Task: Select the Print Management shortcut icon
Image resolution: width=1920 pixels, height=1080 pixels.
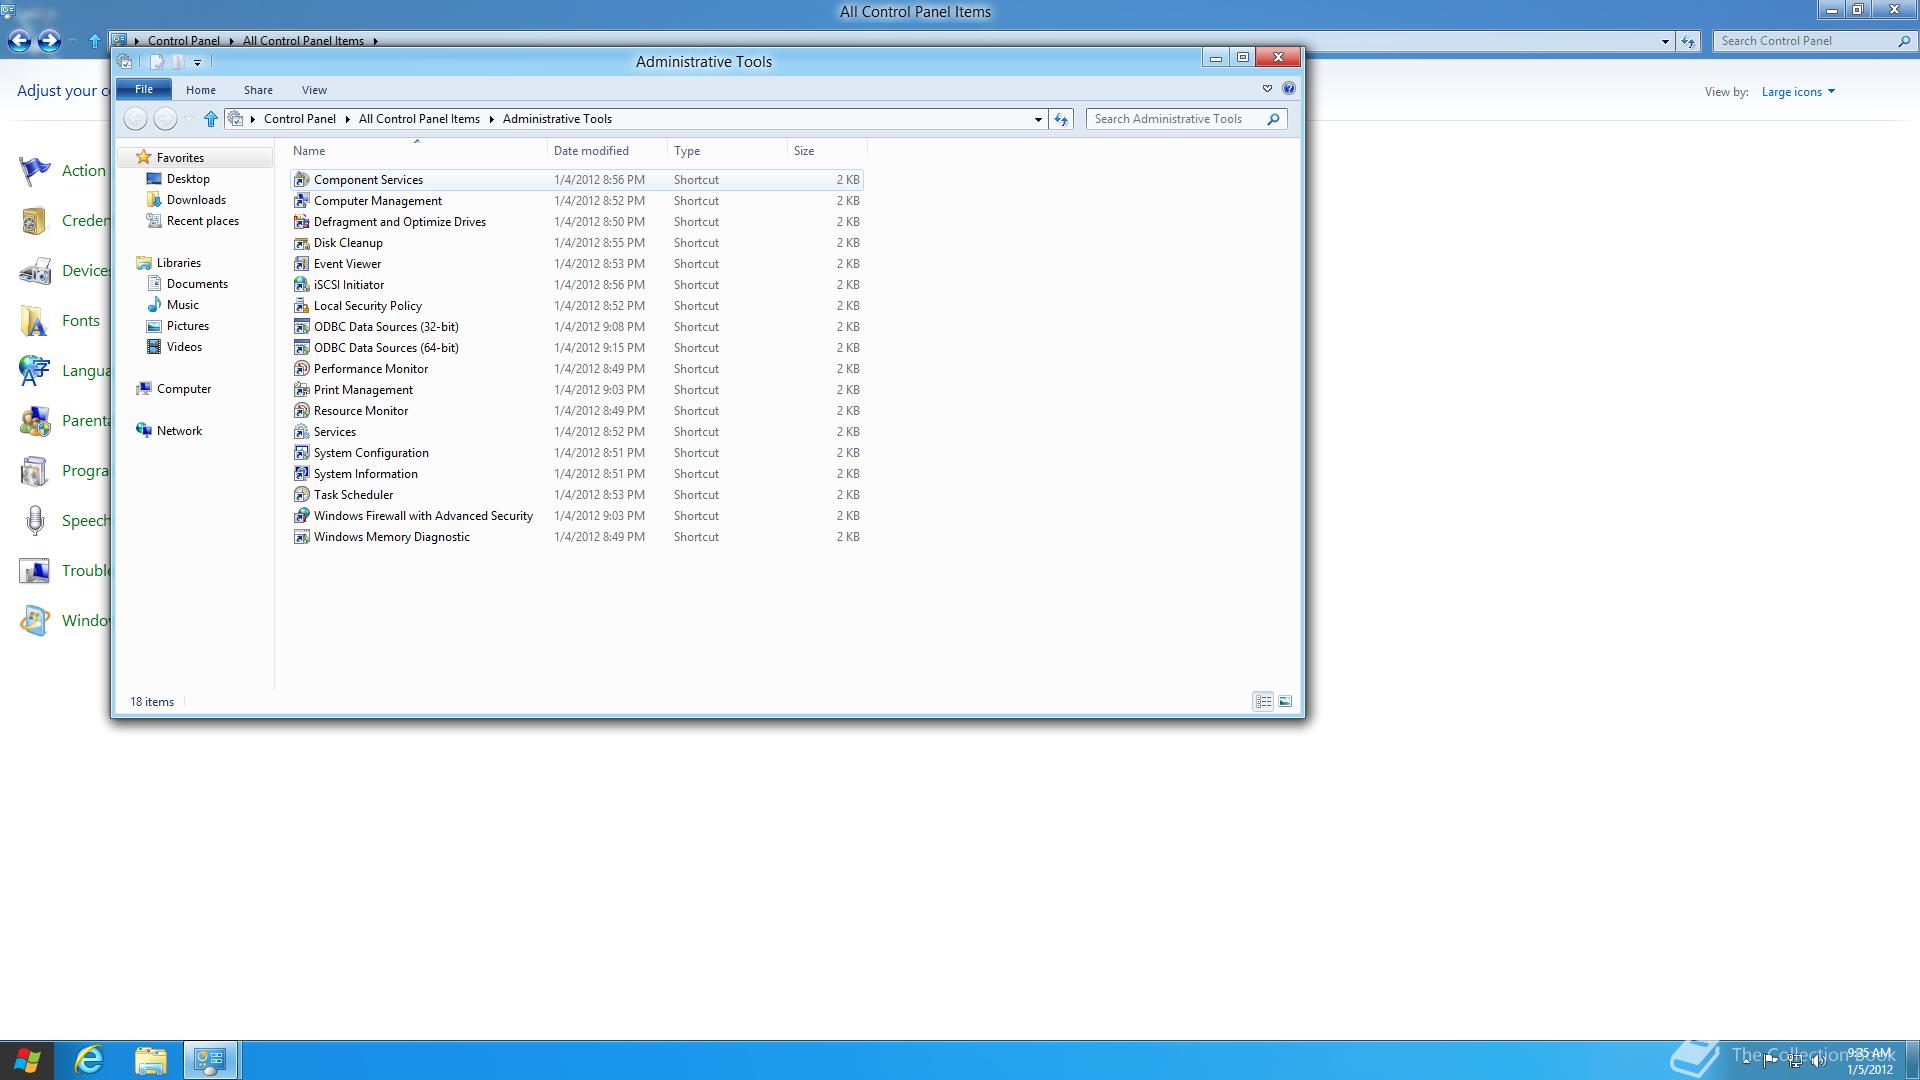Action: [x=301, y=390]
